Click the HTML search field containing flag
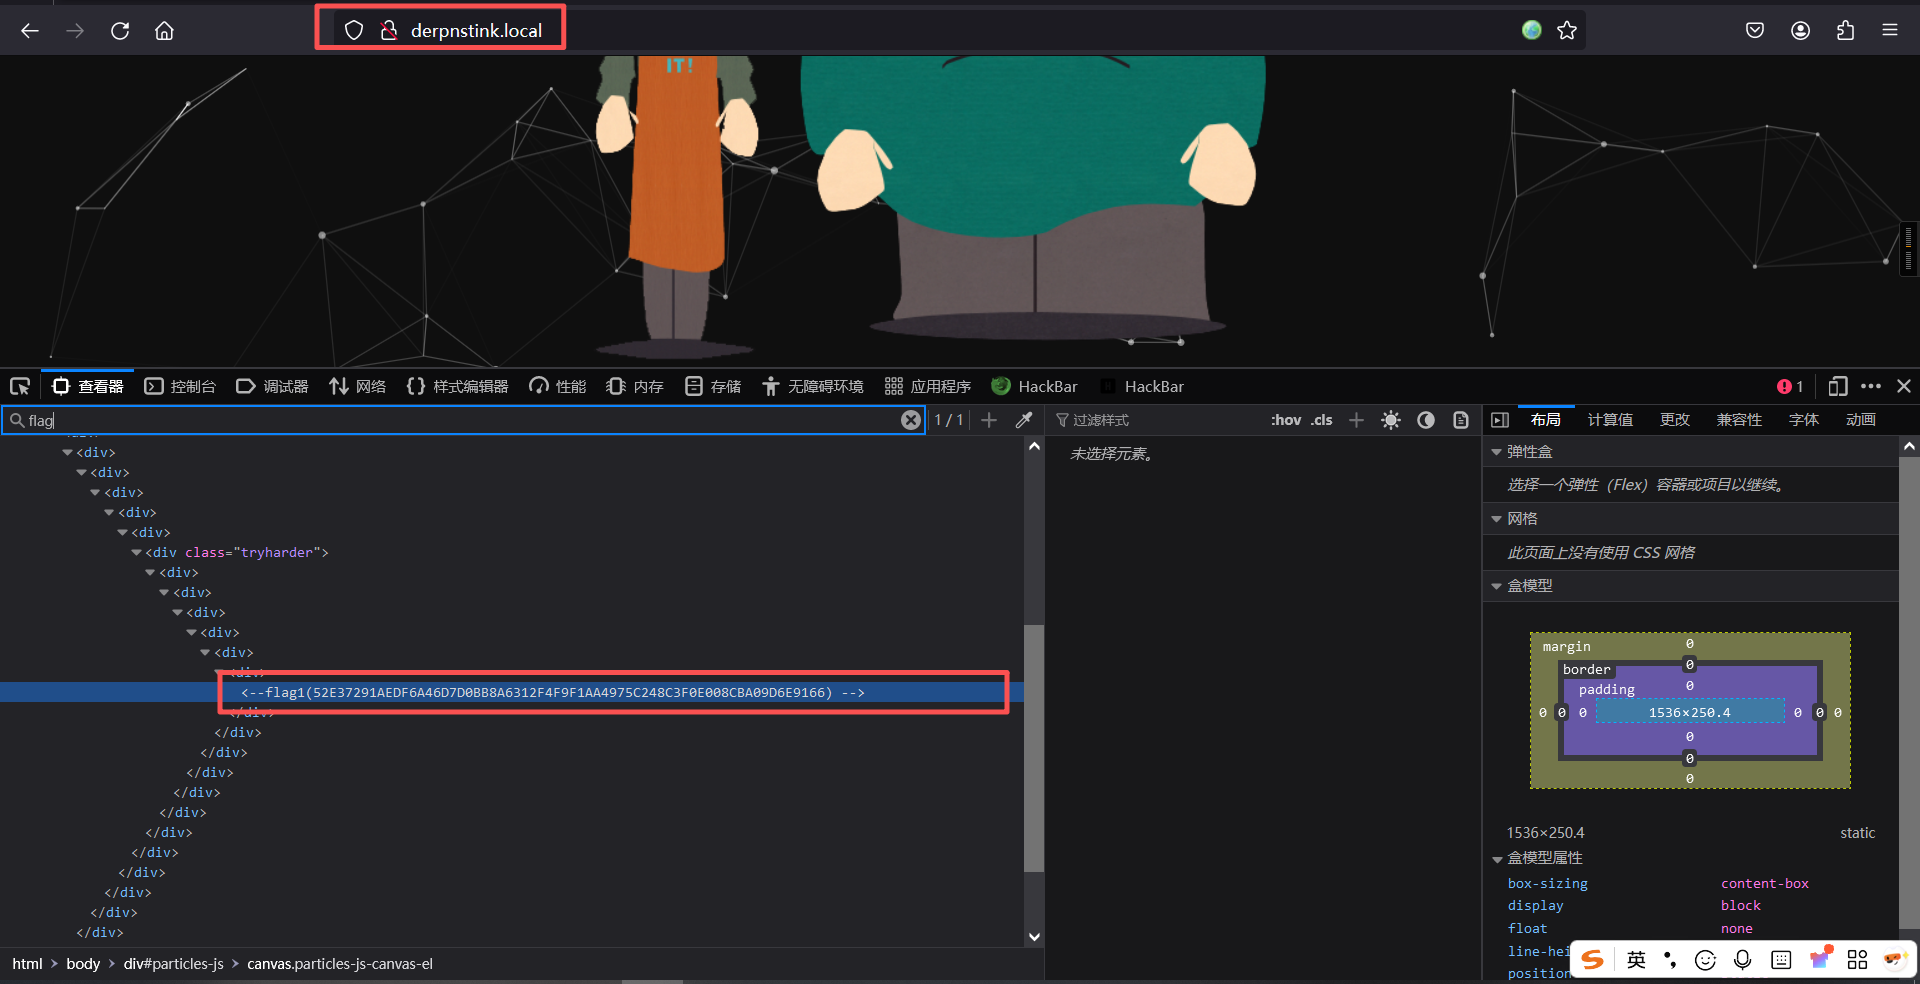Viewport: 1920px width, 984px height. point(463,420)
